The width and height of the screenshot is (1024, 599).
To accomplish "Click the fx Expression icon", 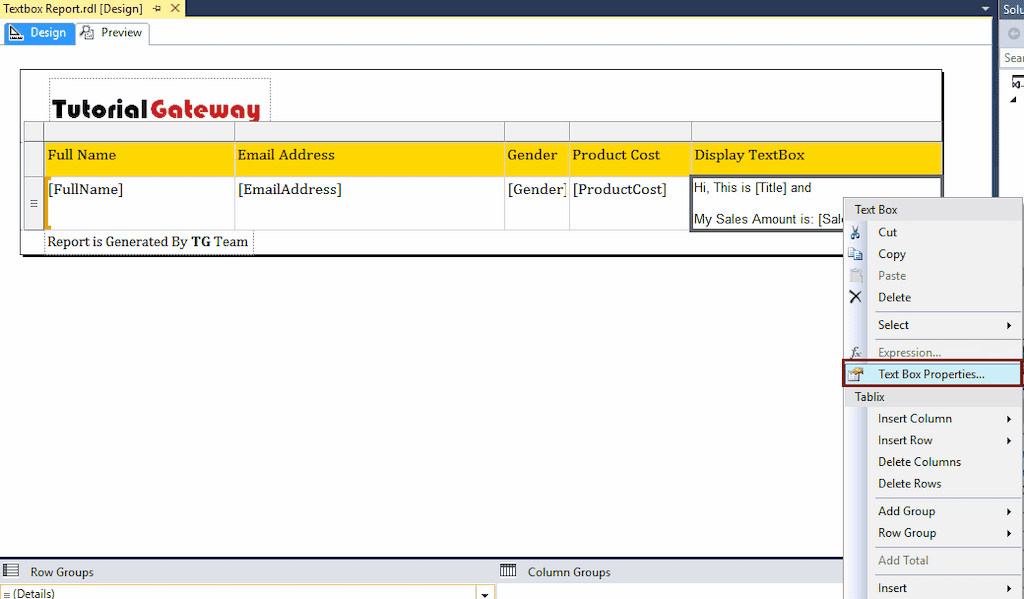I will (856, 351).
